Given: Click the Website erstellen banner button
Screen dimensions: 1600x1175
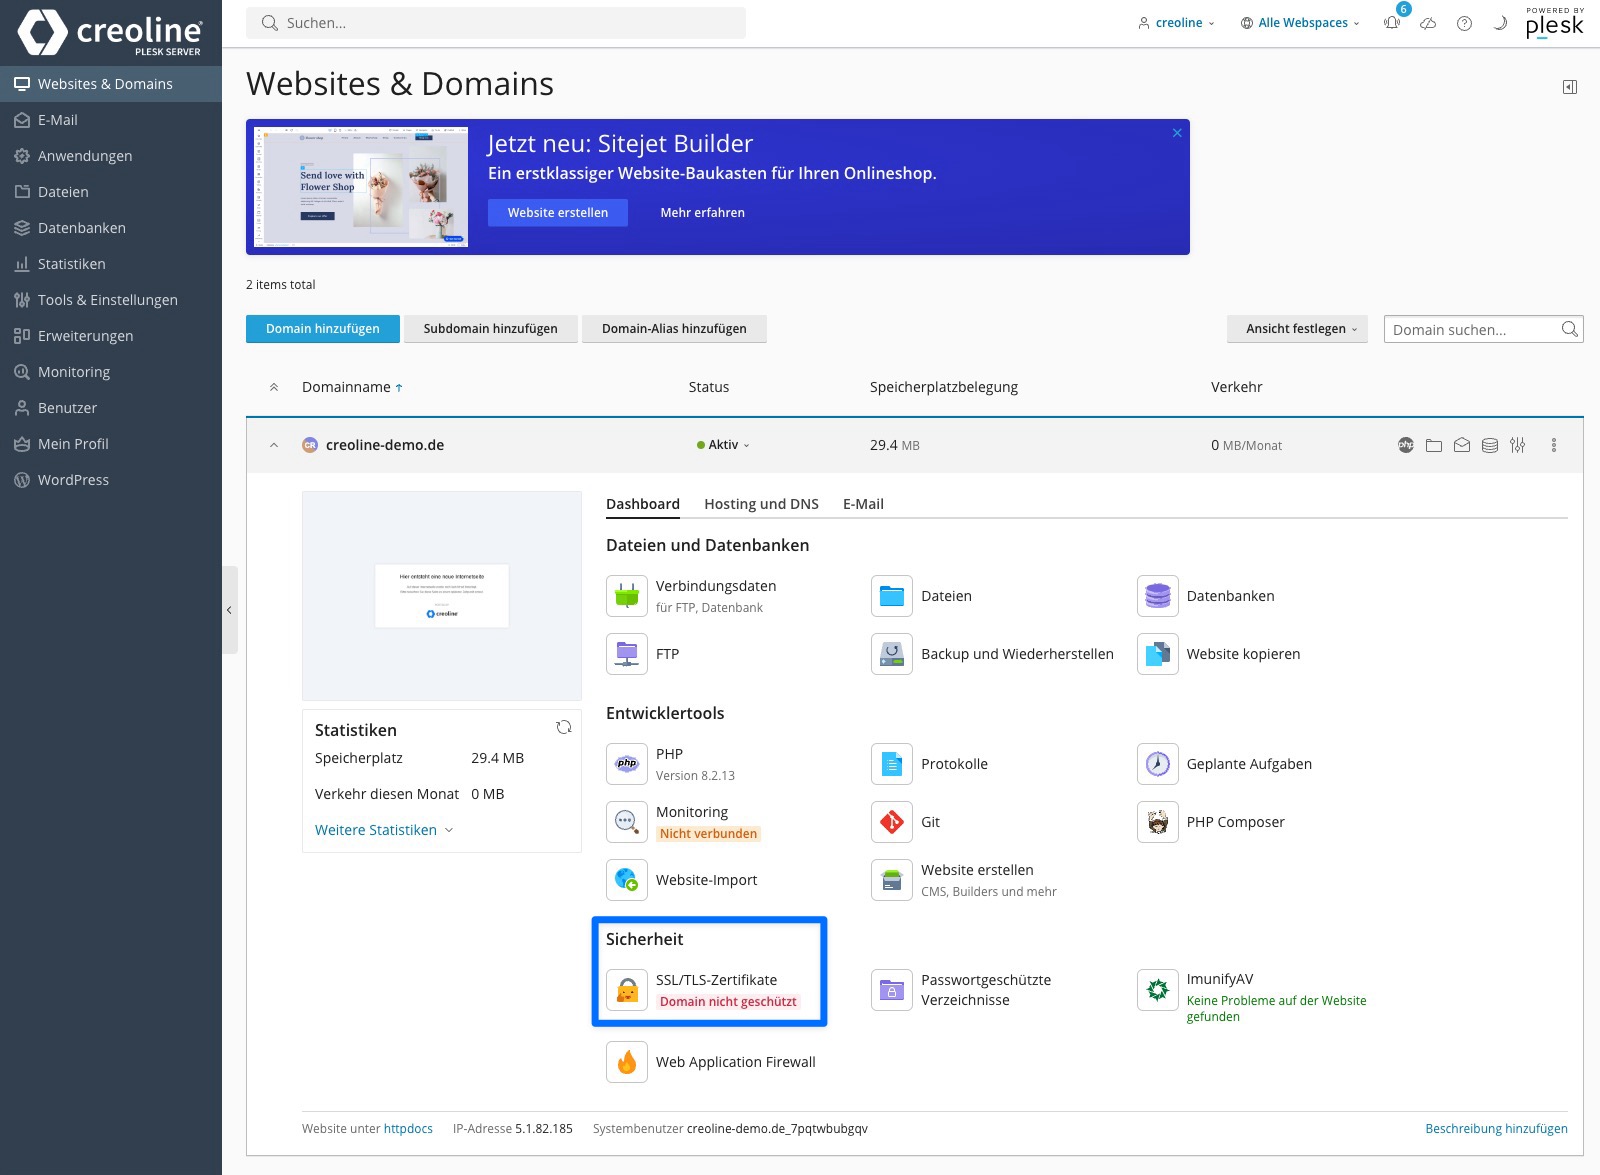Looking at the screenshot, I should pyautogui.click(x=558, y=212).
